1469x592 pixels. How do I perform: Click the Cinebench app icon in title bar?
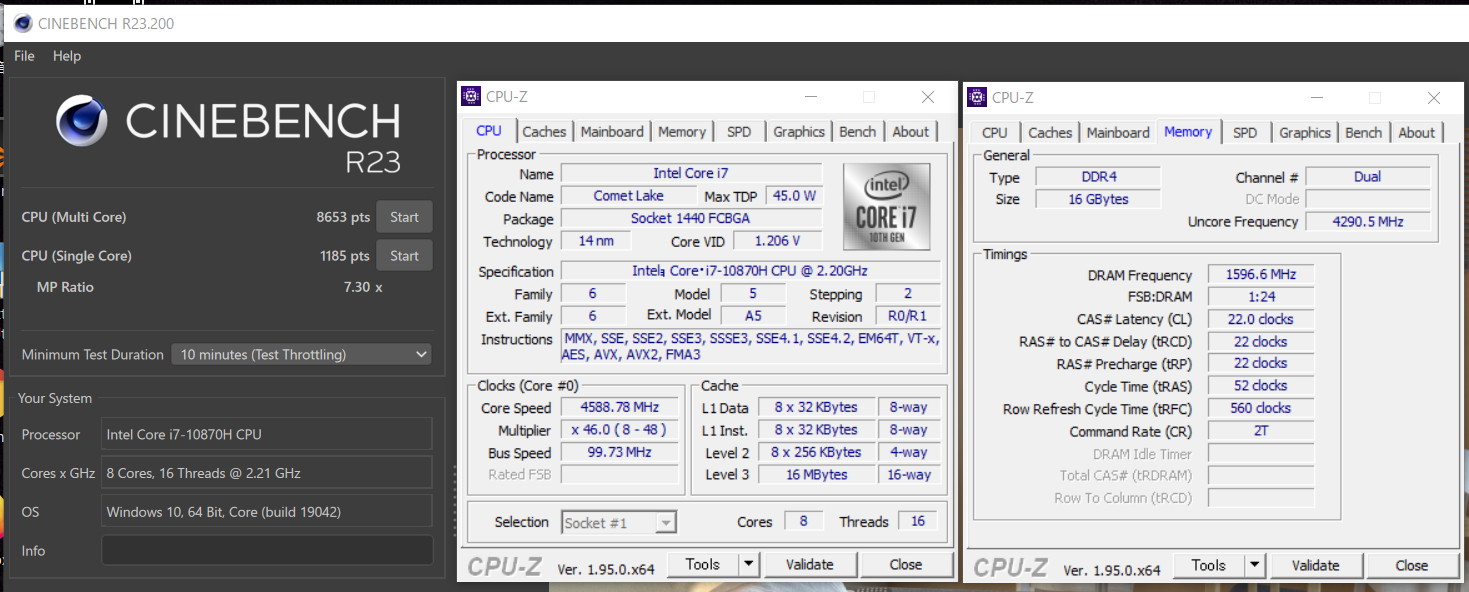click(22, 23)
